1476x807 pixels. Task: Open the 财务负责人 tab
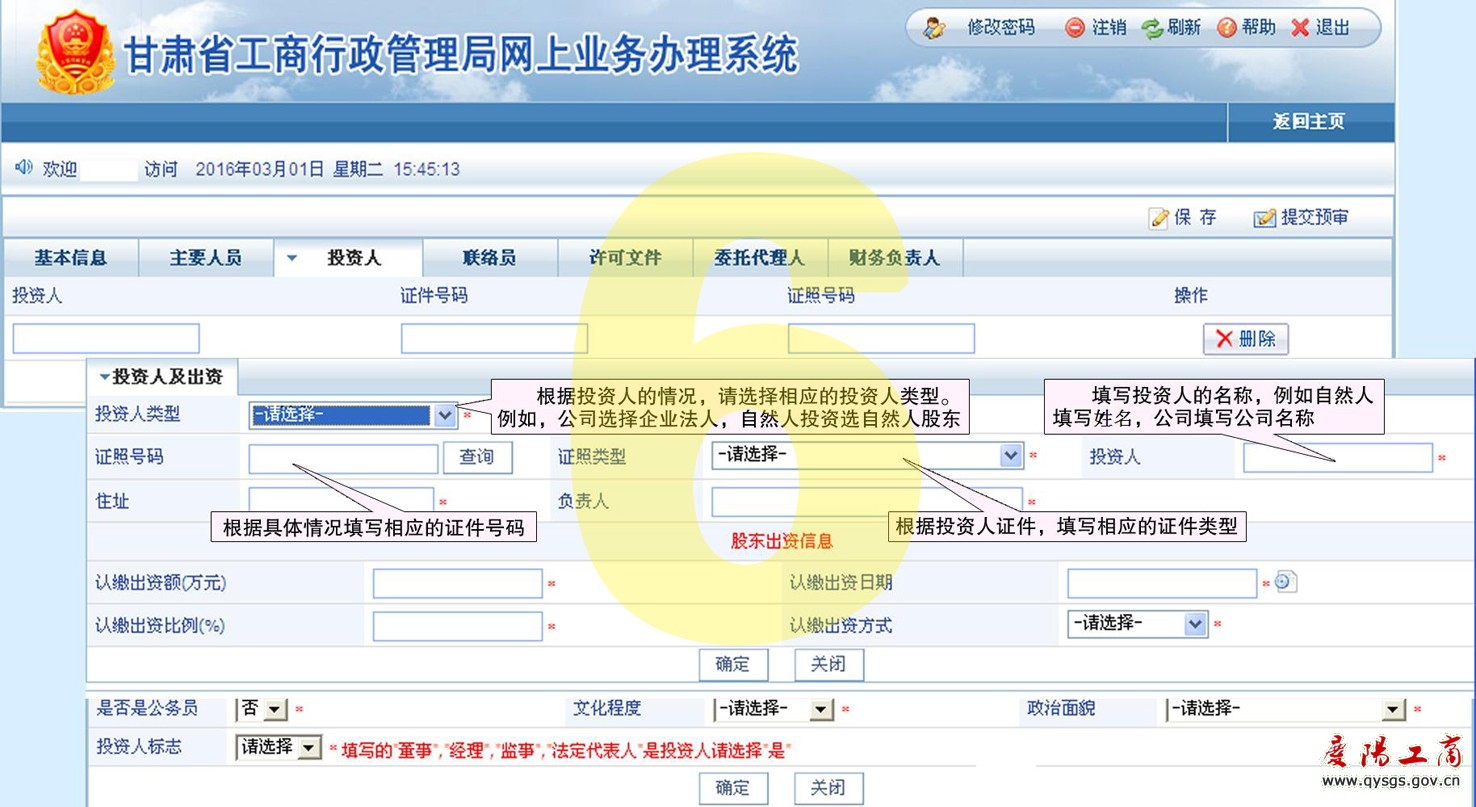(894, 258)
